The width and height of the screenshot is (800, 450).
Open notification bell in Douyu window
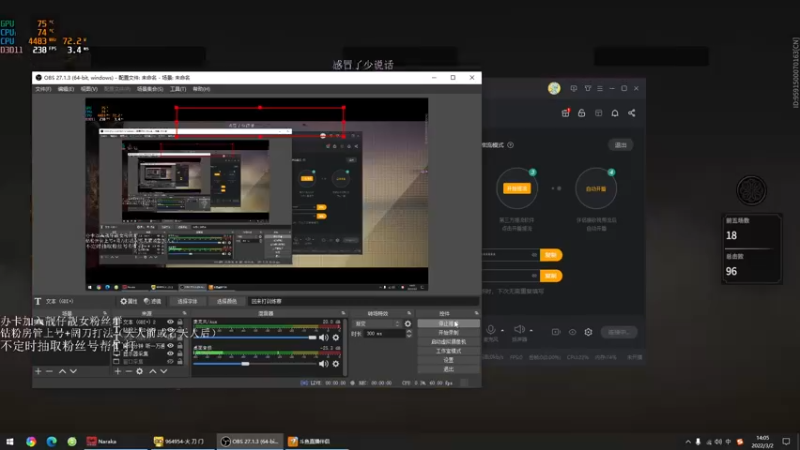615,113
